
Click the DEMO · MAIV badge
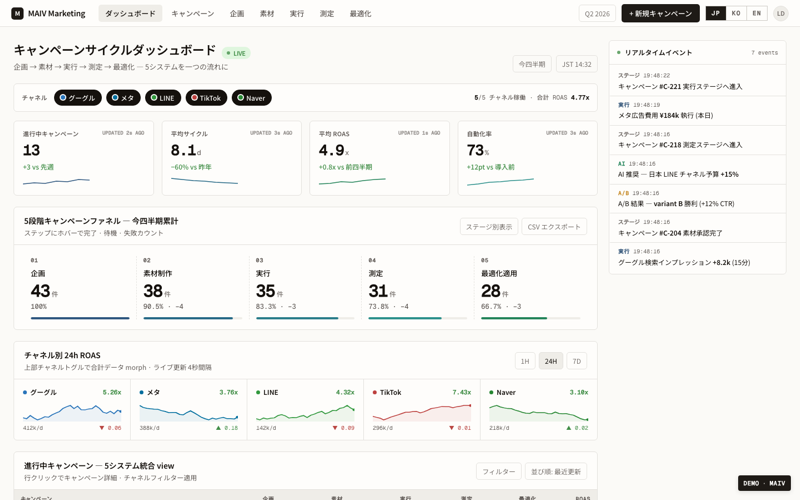pos(764,483)
